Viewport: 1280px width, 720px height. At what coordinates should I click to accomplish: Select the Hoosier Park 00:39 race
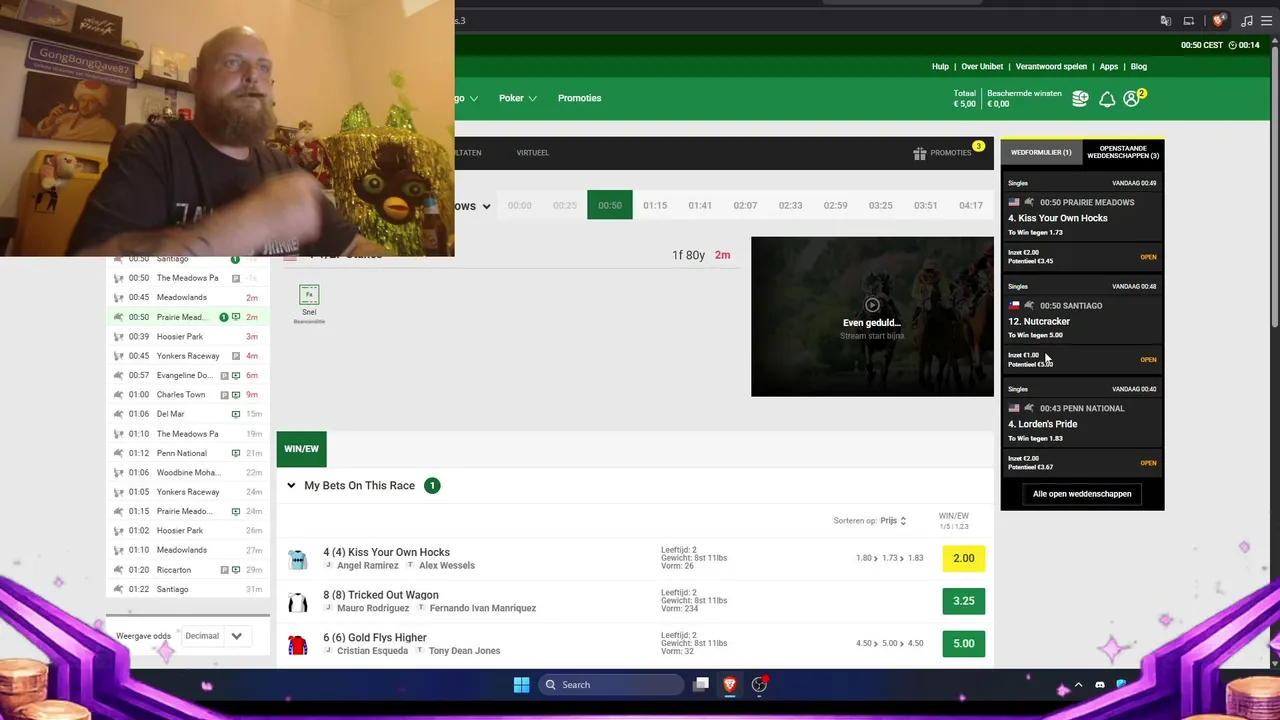click(x=186, y=337)
